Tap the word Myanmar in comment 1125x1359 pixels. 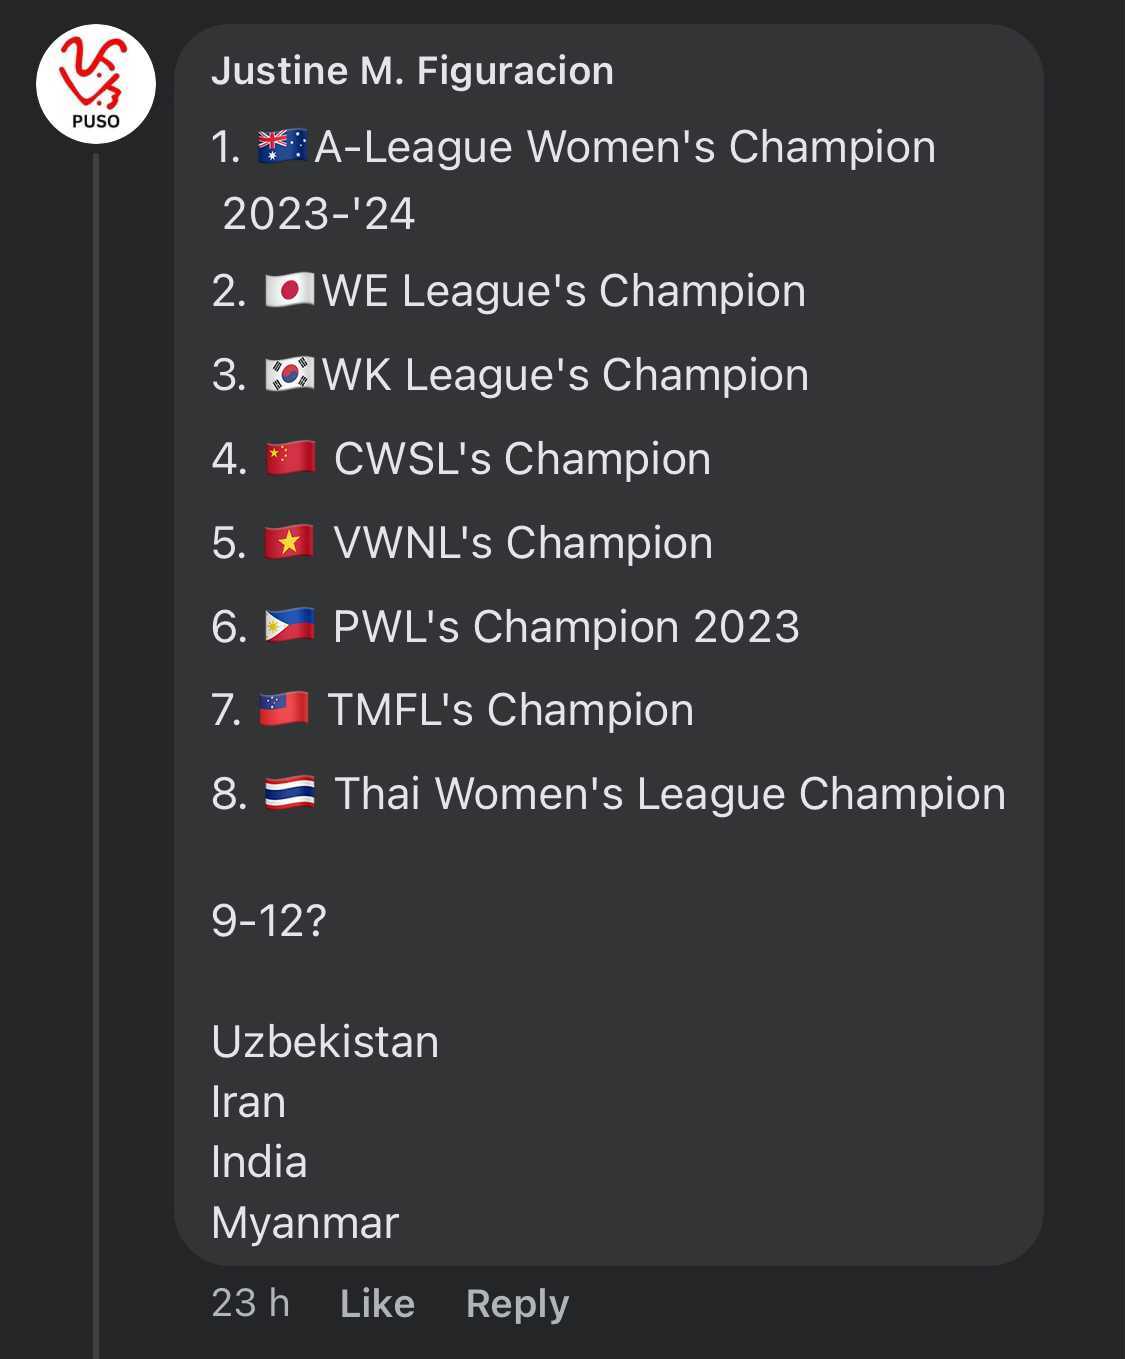305,1223
